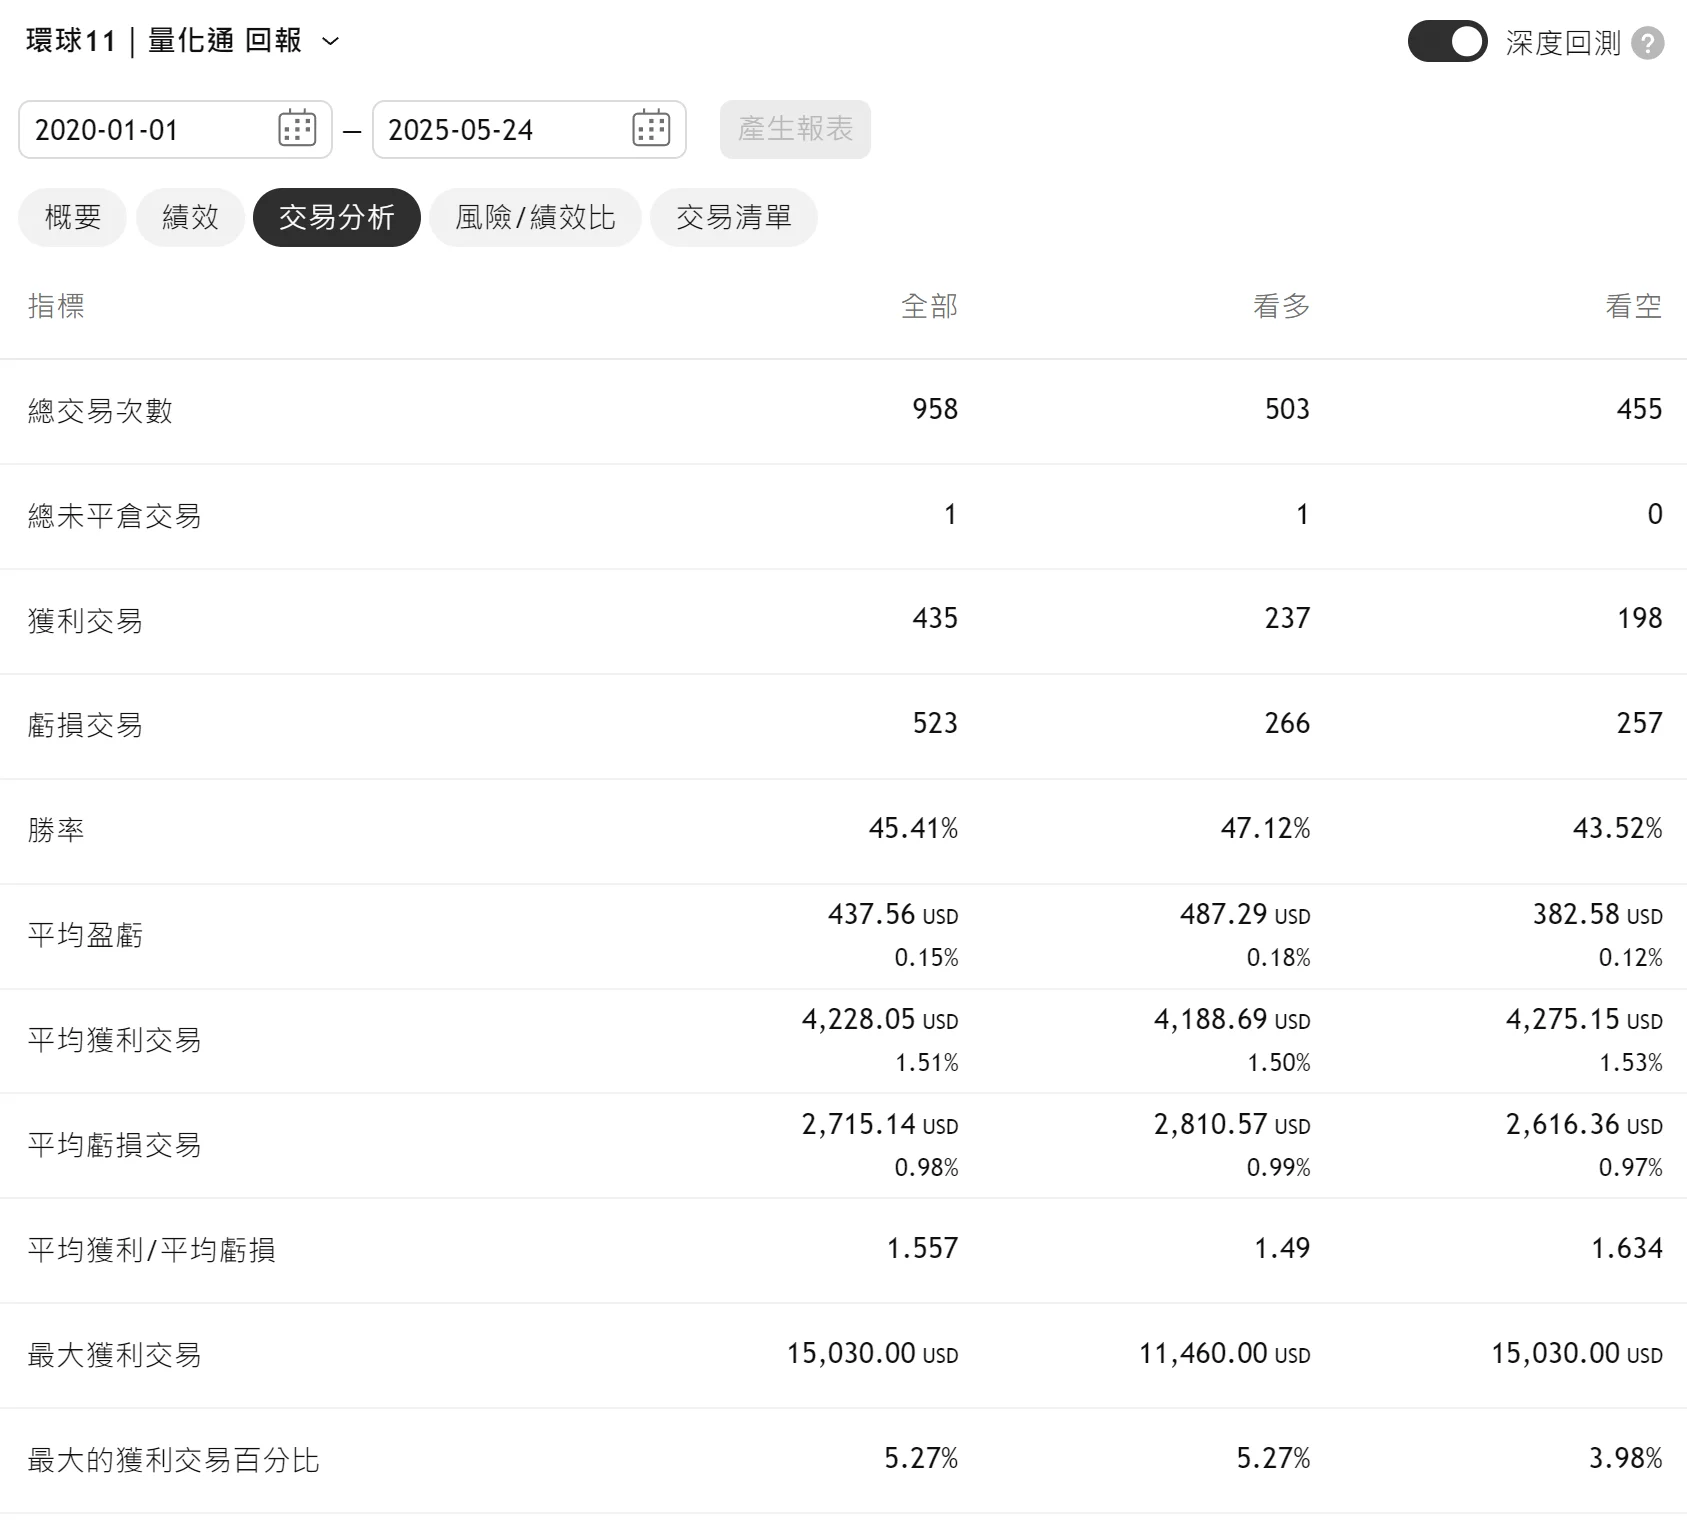Click average P&L value 437.56 USD
The height and width of the screenshot is (1521, 1687).
coord(893,914)
